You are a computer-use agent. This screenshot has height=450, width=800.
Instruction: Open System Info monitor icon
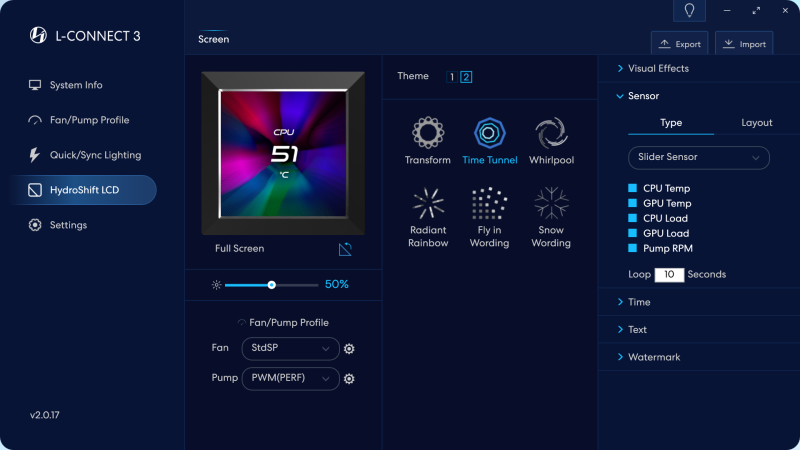[x=35, y=85]
